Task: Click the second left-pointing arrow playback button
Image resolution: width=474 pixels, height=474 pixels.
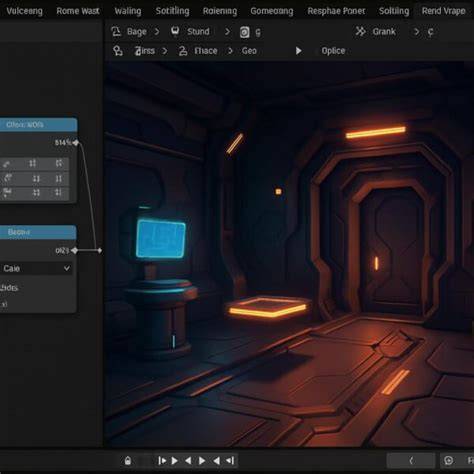Action: [x=216, y=461]
